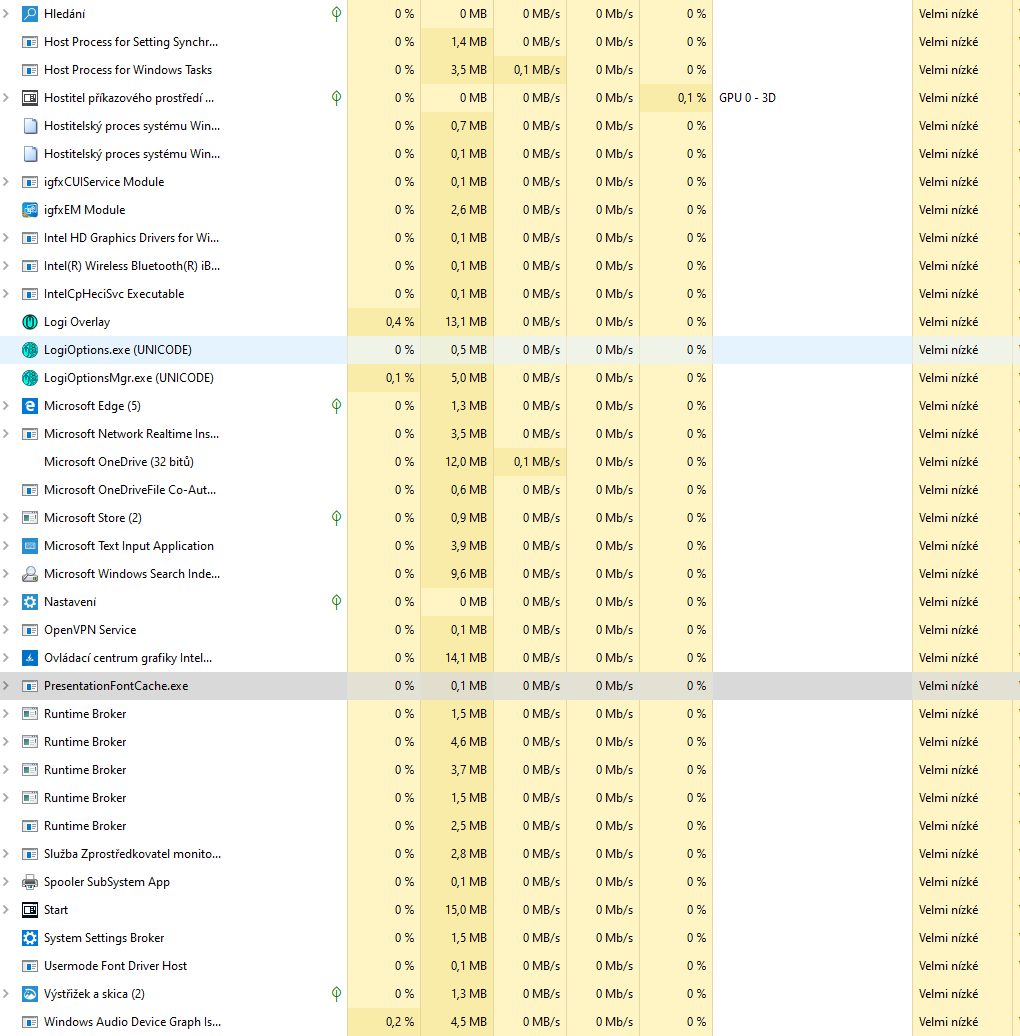
Task: Click the 14,1 MB memory value for Ovládací centrum
Action: (x=466, y=658)
